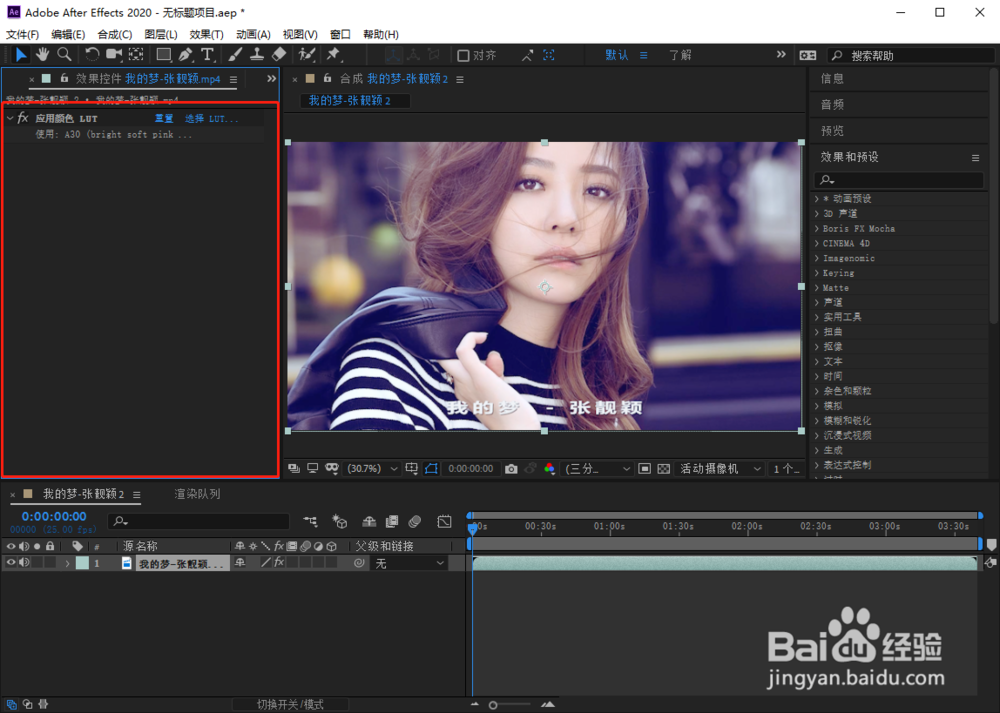
Task: Toggle the shy layers icon in timeline
Action: (369, 522)
